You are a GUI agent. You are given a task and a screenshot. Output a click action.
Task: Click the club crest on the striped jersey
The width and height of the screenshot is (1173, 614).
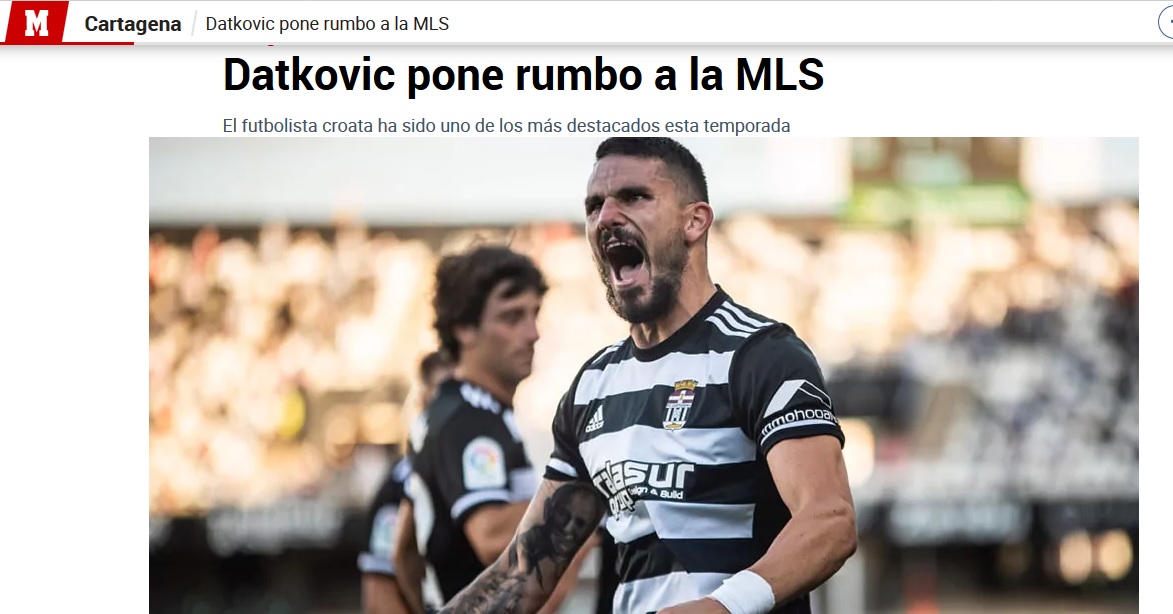tap(680, 405)
